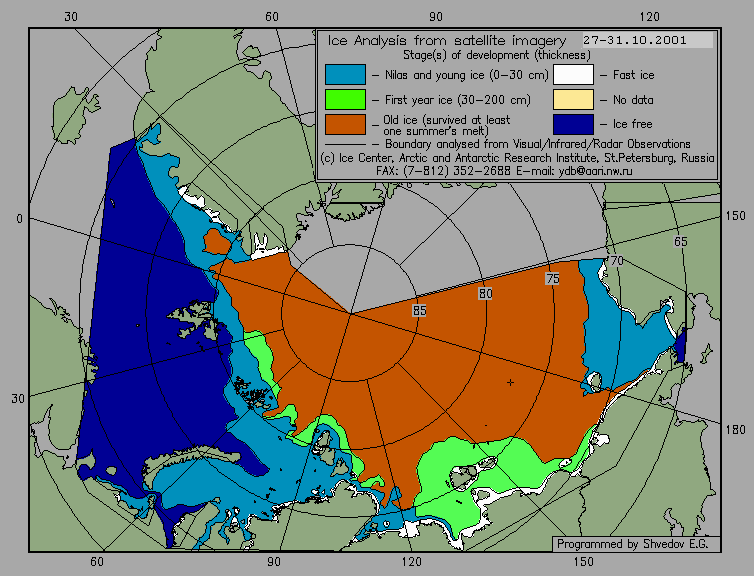The image size is (754, 576).
Task: Click the 'Old ice (survived at least' label
Action: tap(447, 120)
